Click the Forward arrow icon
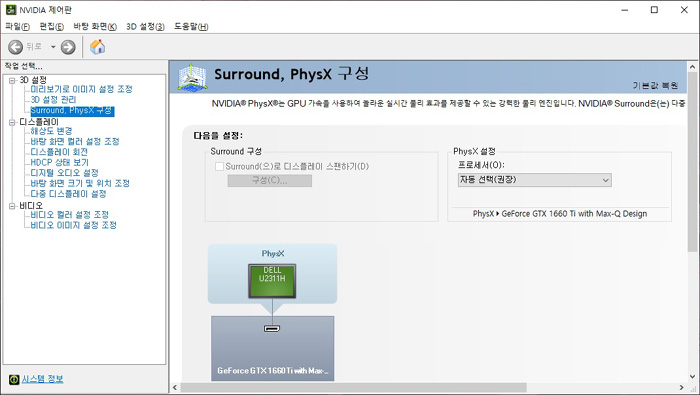The height and width of the screenshot is (395, 700). [68, 47]
